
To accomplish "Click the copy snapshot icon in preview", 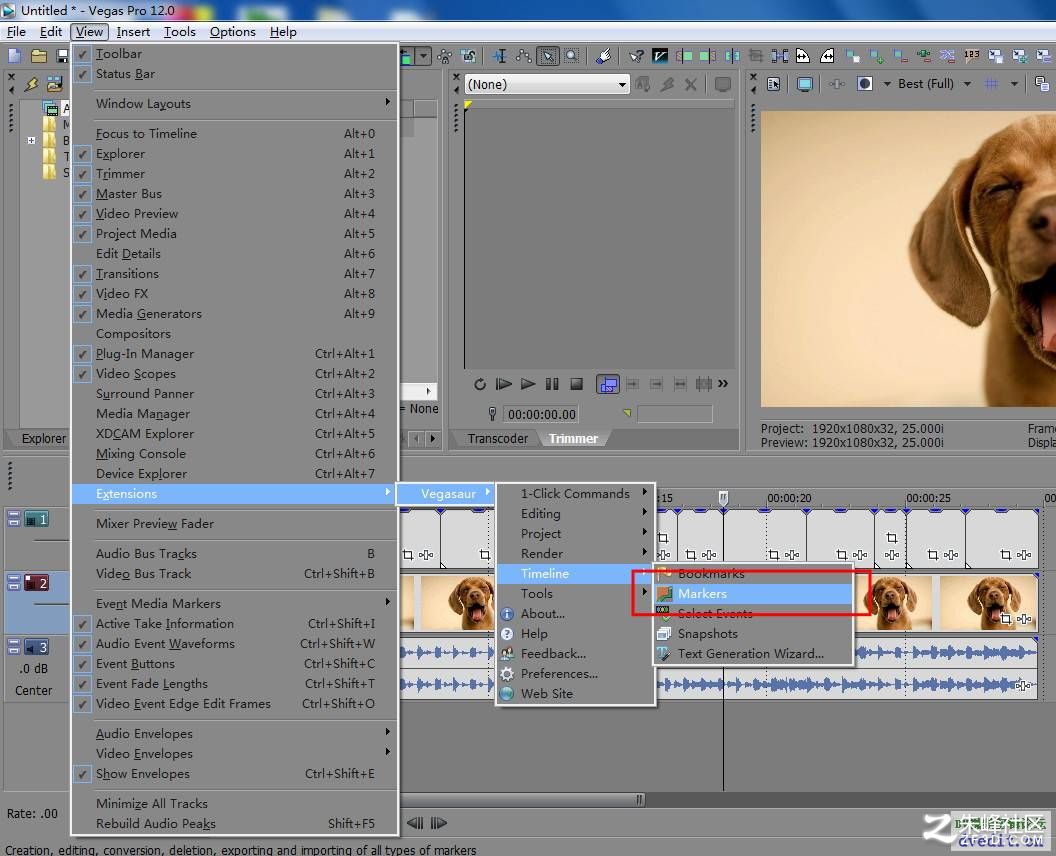I will click(x=1042, y=84).
